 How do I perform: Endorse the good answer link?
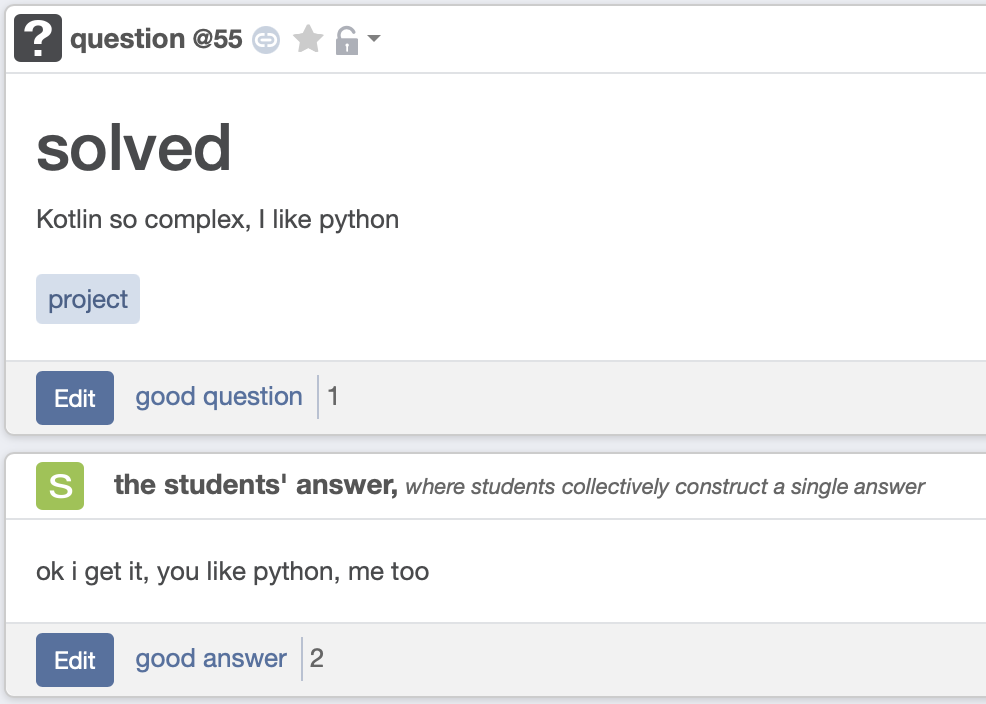[210, 658]
